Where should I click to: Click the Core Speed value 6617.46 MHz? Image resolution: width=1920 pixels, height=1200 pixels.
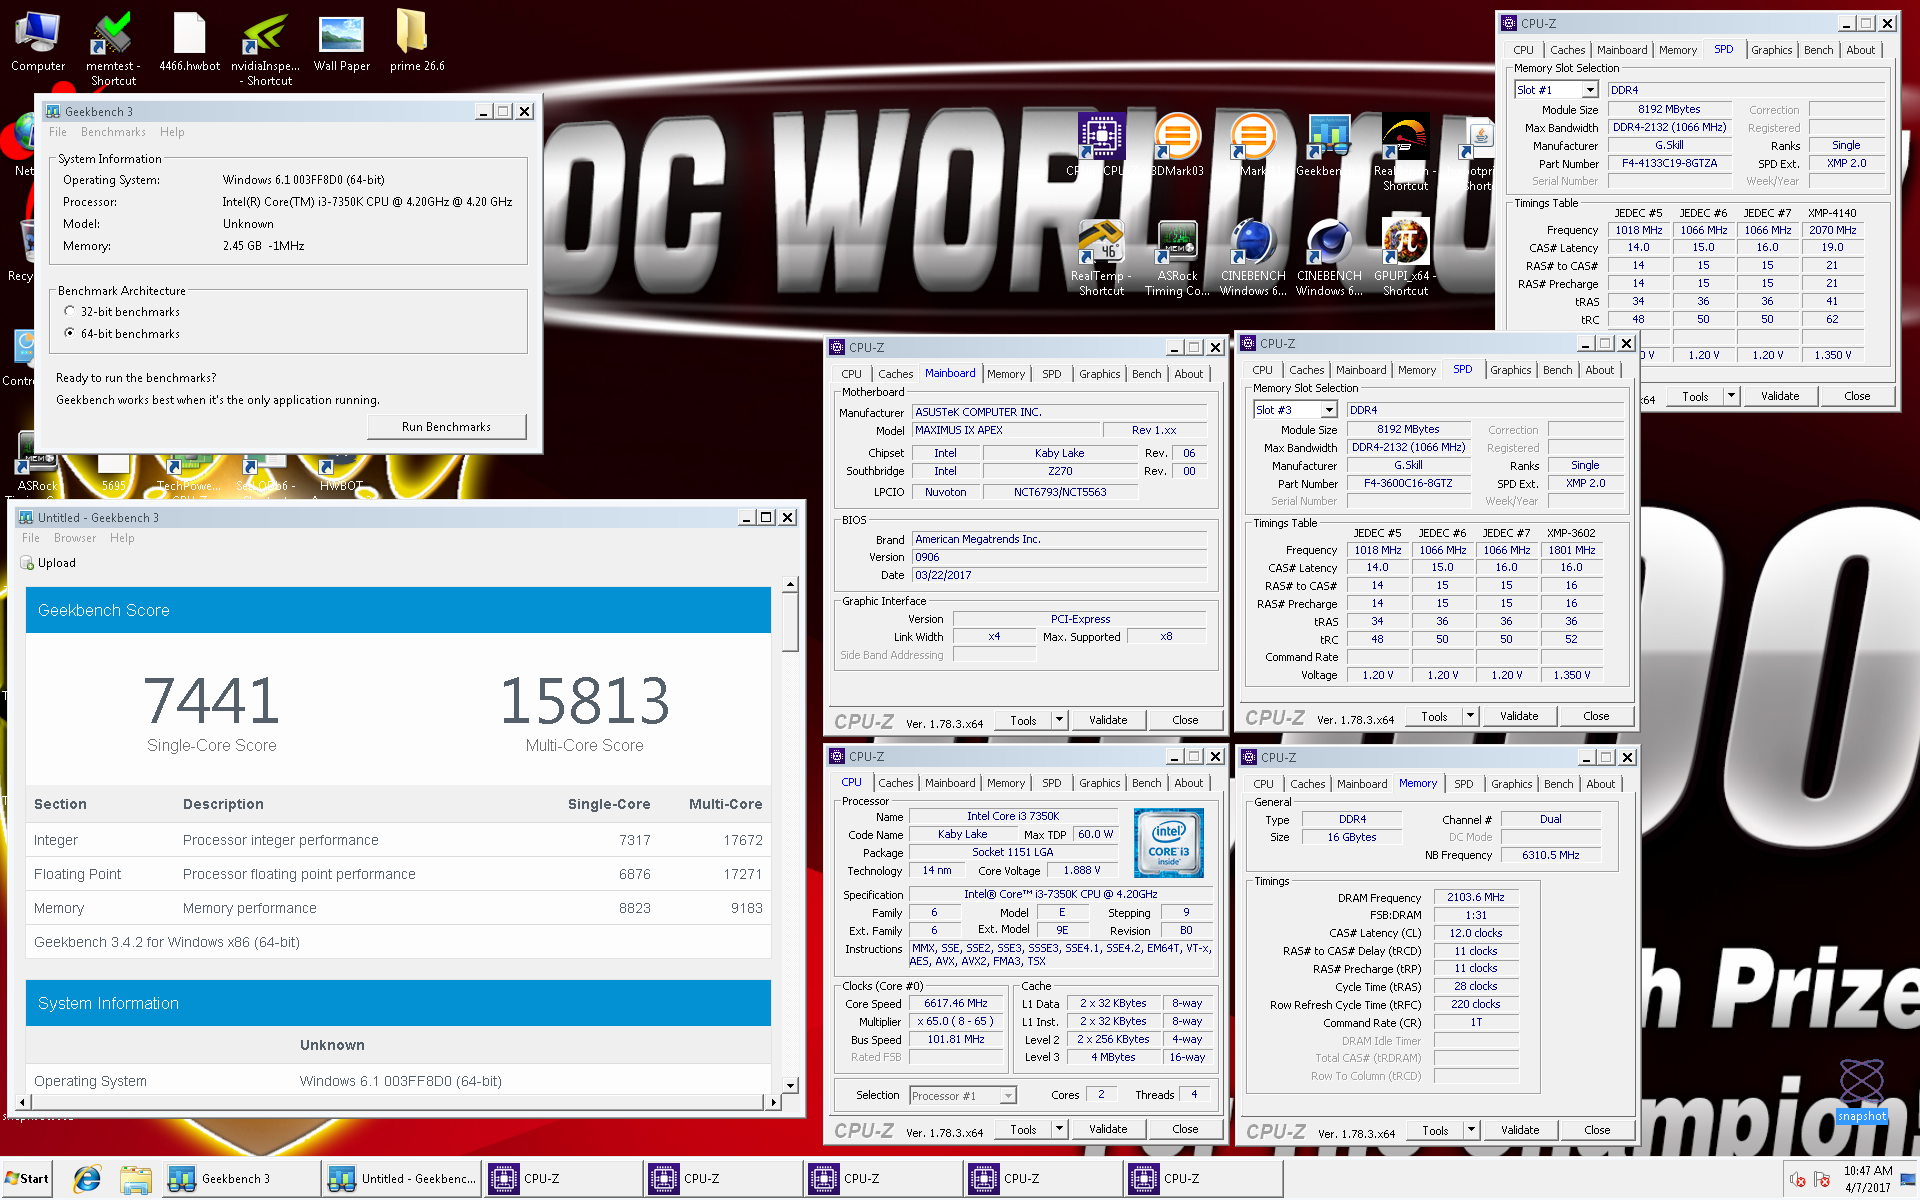click(956, 1003)
